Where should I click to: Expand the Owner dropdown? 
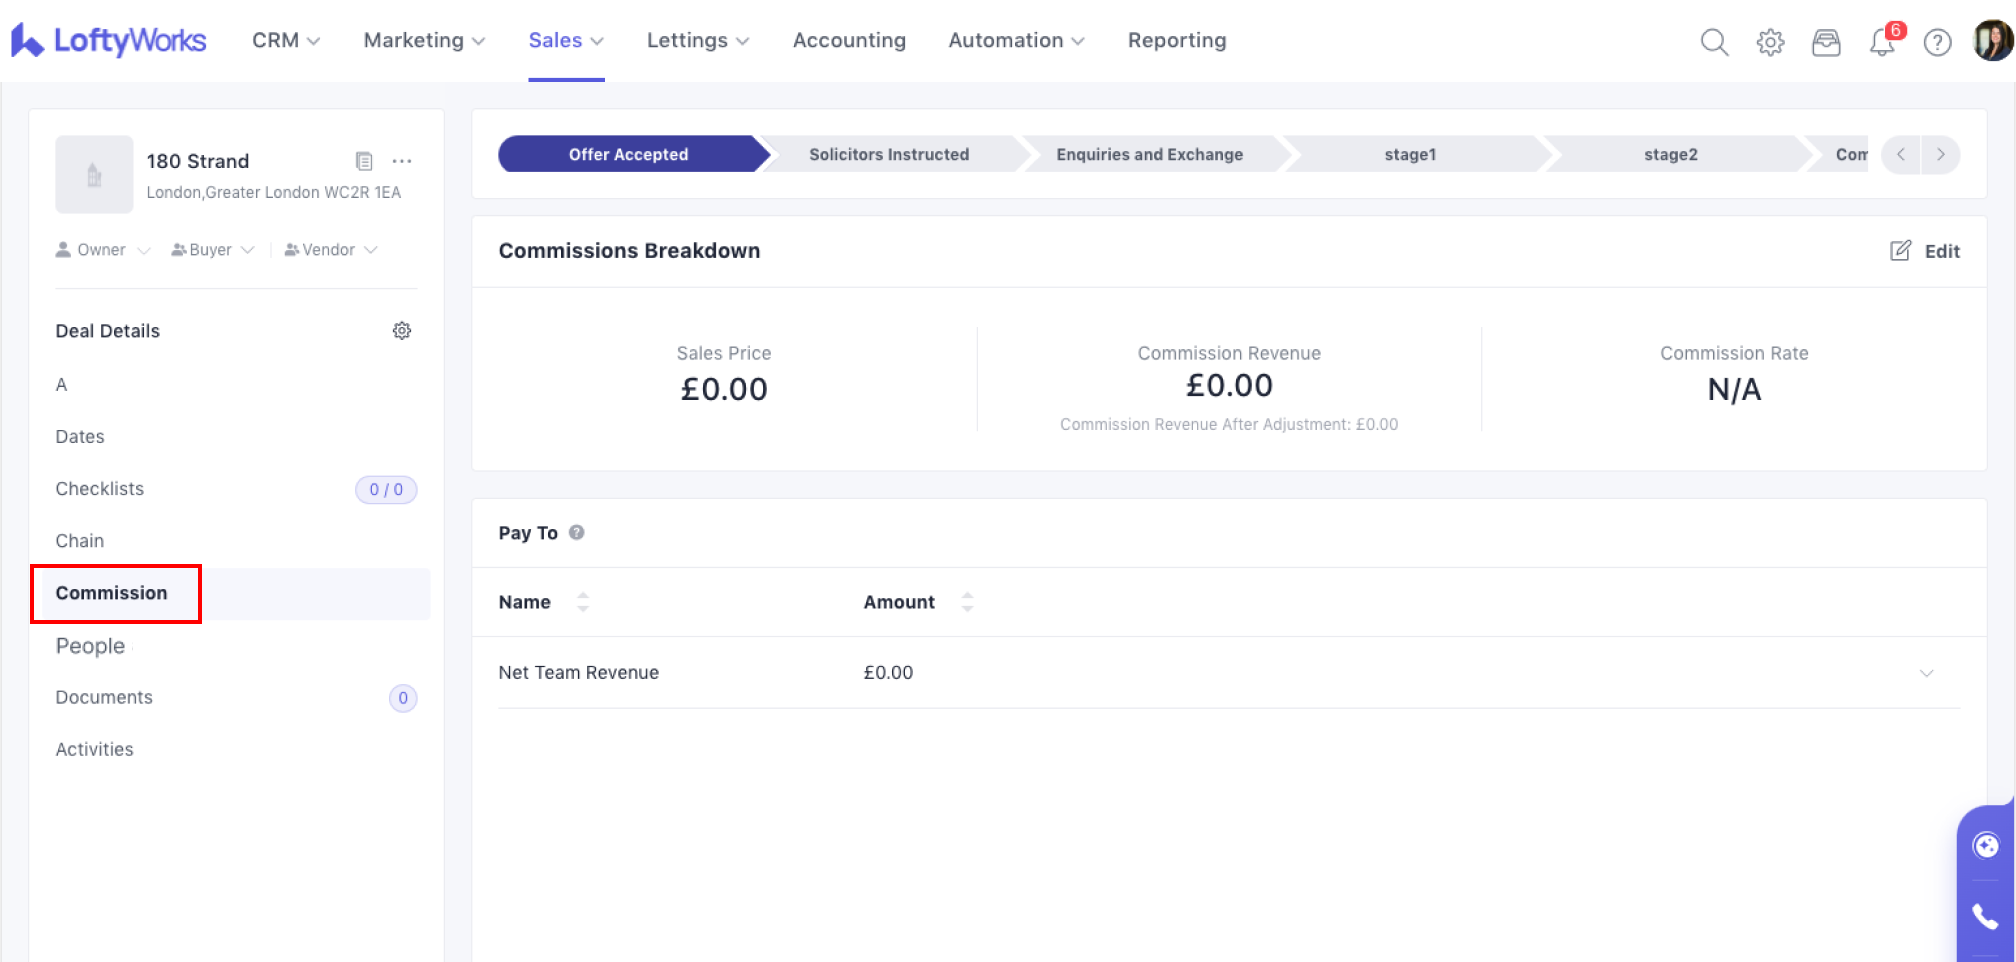point(103,250)
